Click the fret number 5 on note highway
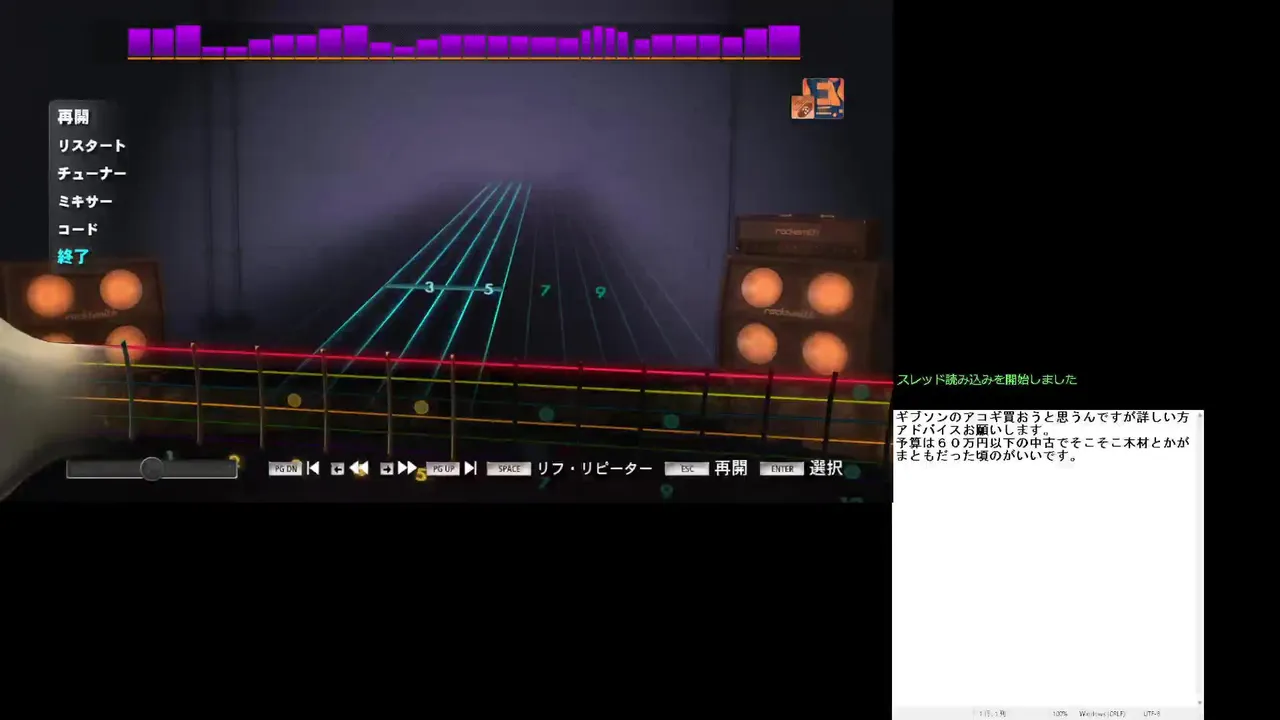The width and height of the screenshot is (1280, 720). (x=488, y=289)
